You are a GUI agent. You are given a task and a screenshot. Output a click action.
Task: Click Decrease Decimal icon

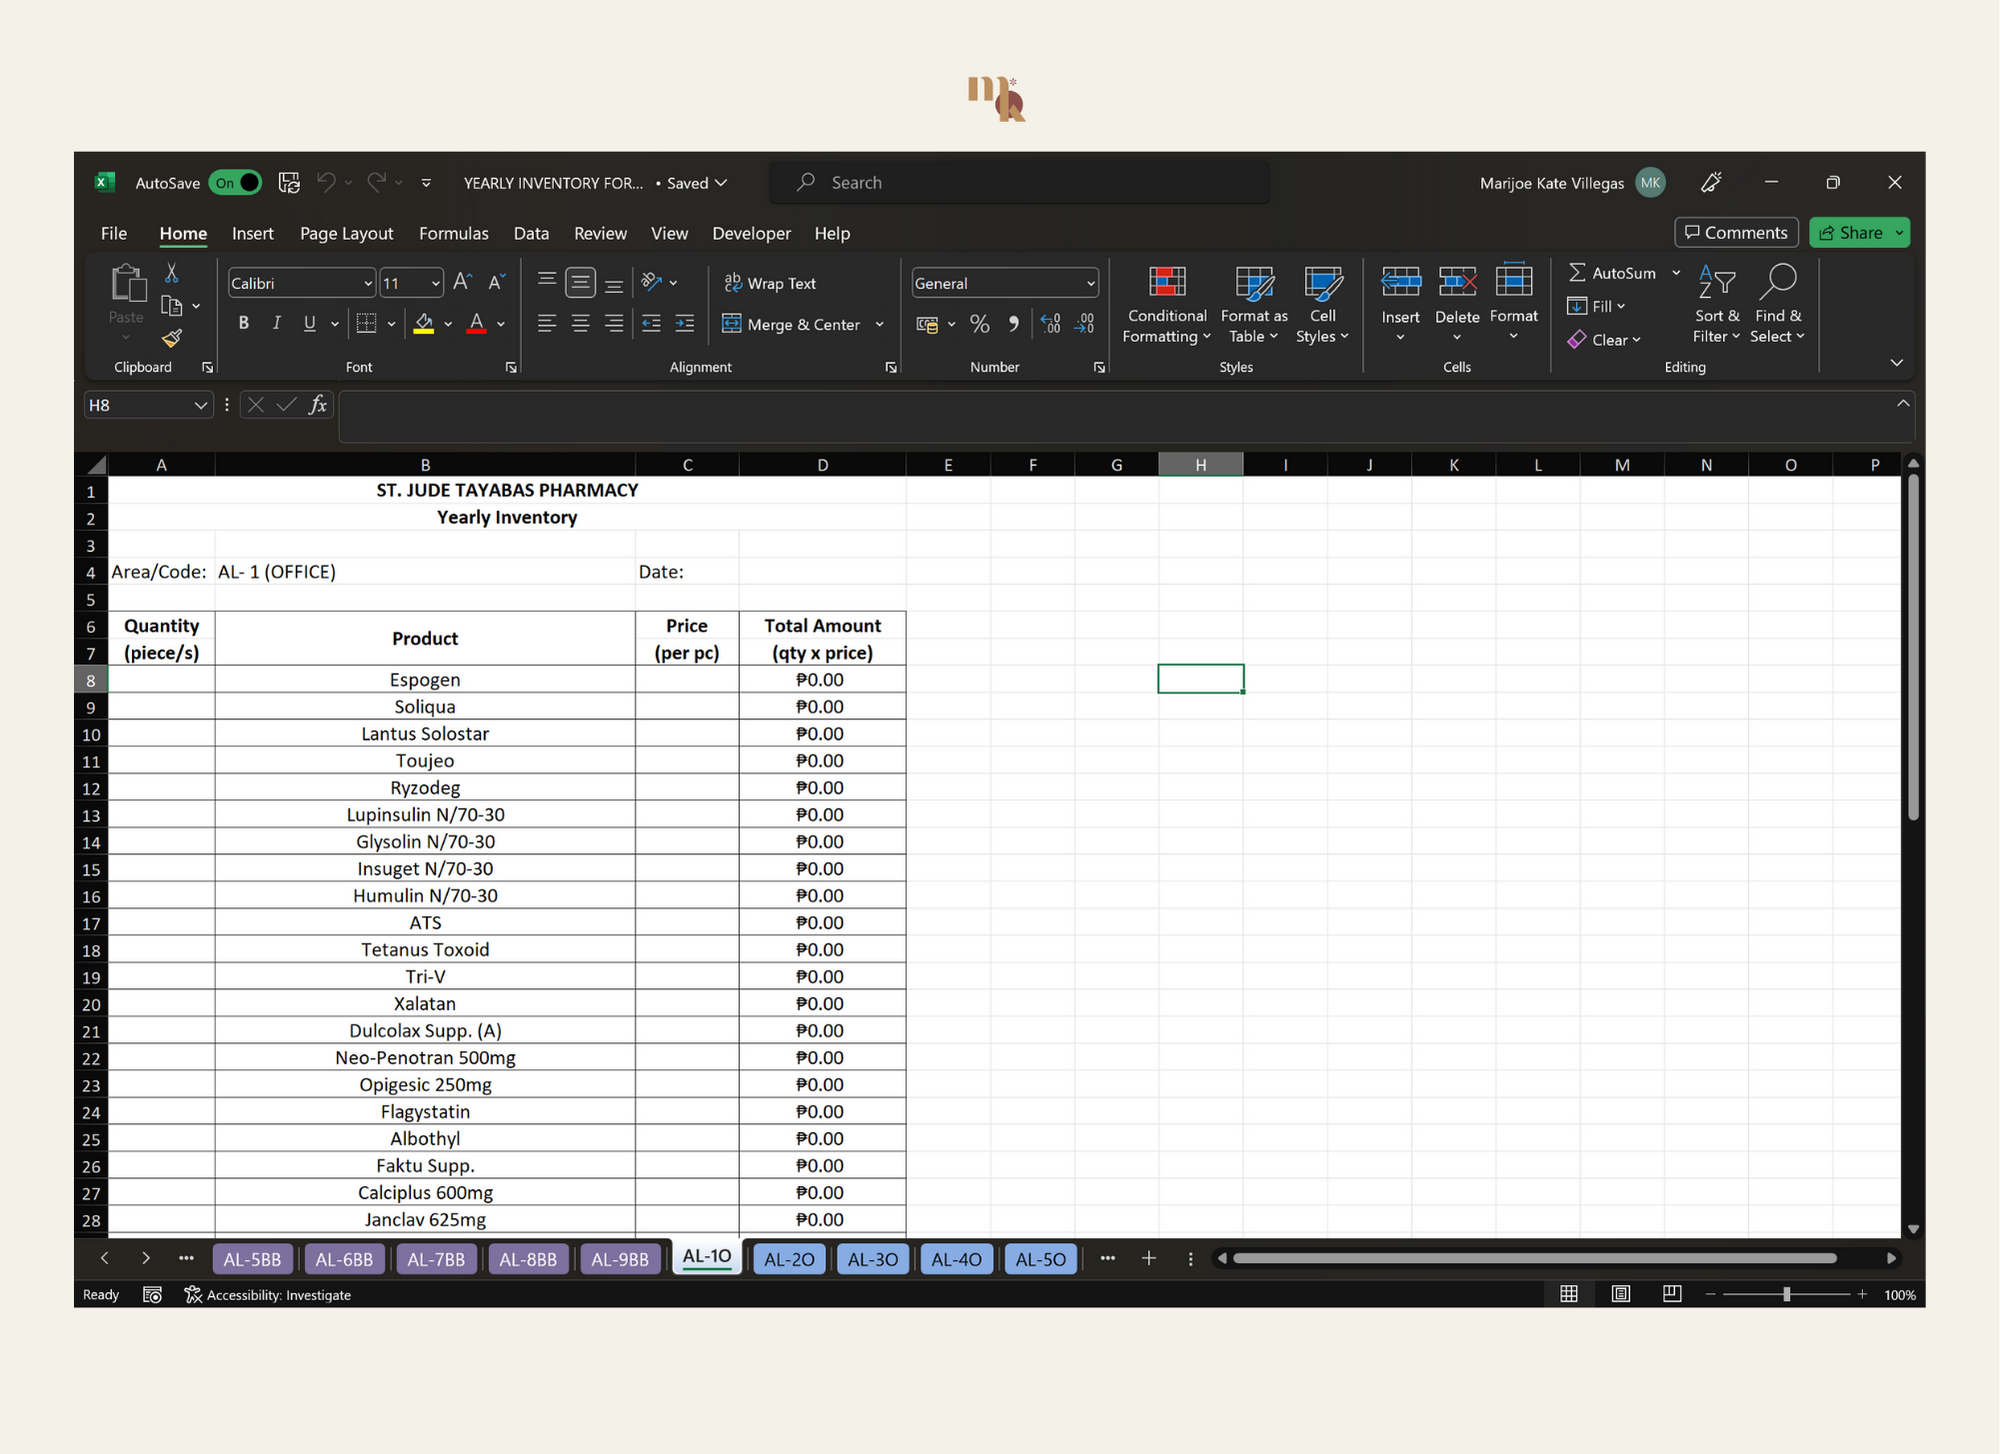1085,324
